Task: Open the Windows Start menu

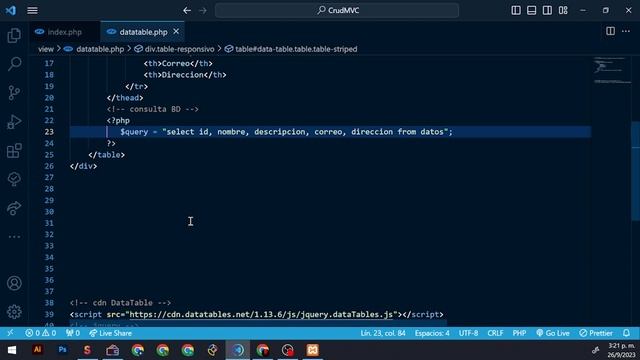Action: 12,350
